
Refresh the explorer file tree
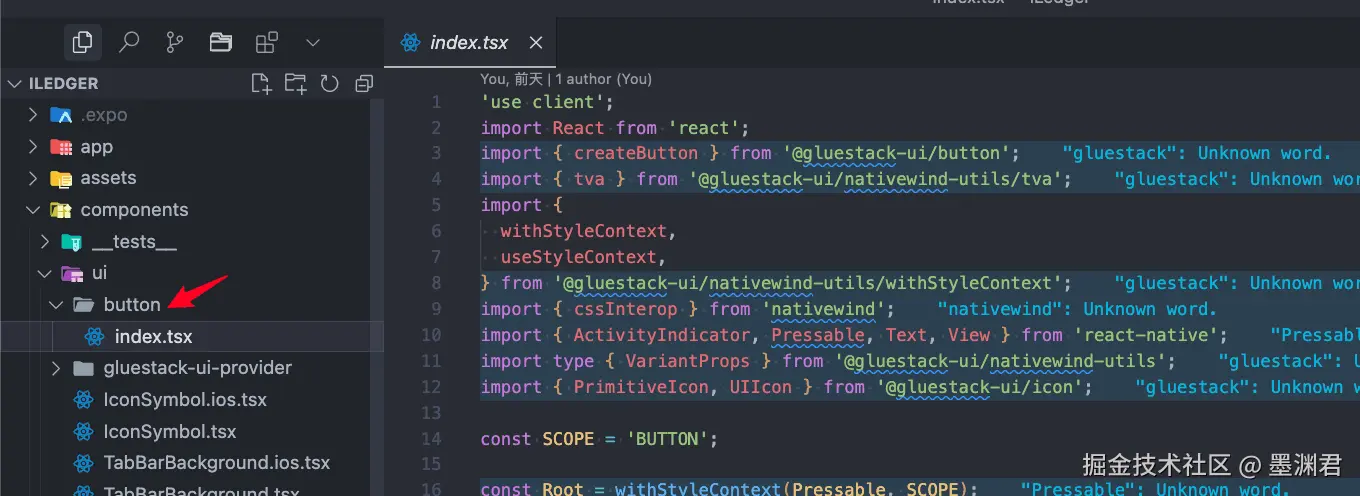point(329,84)
